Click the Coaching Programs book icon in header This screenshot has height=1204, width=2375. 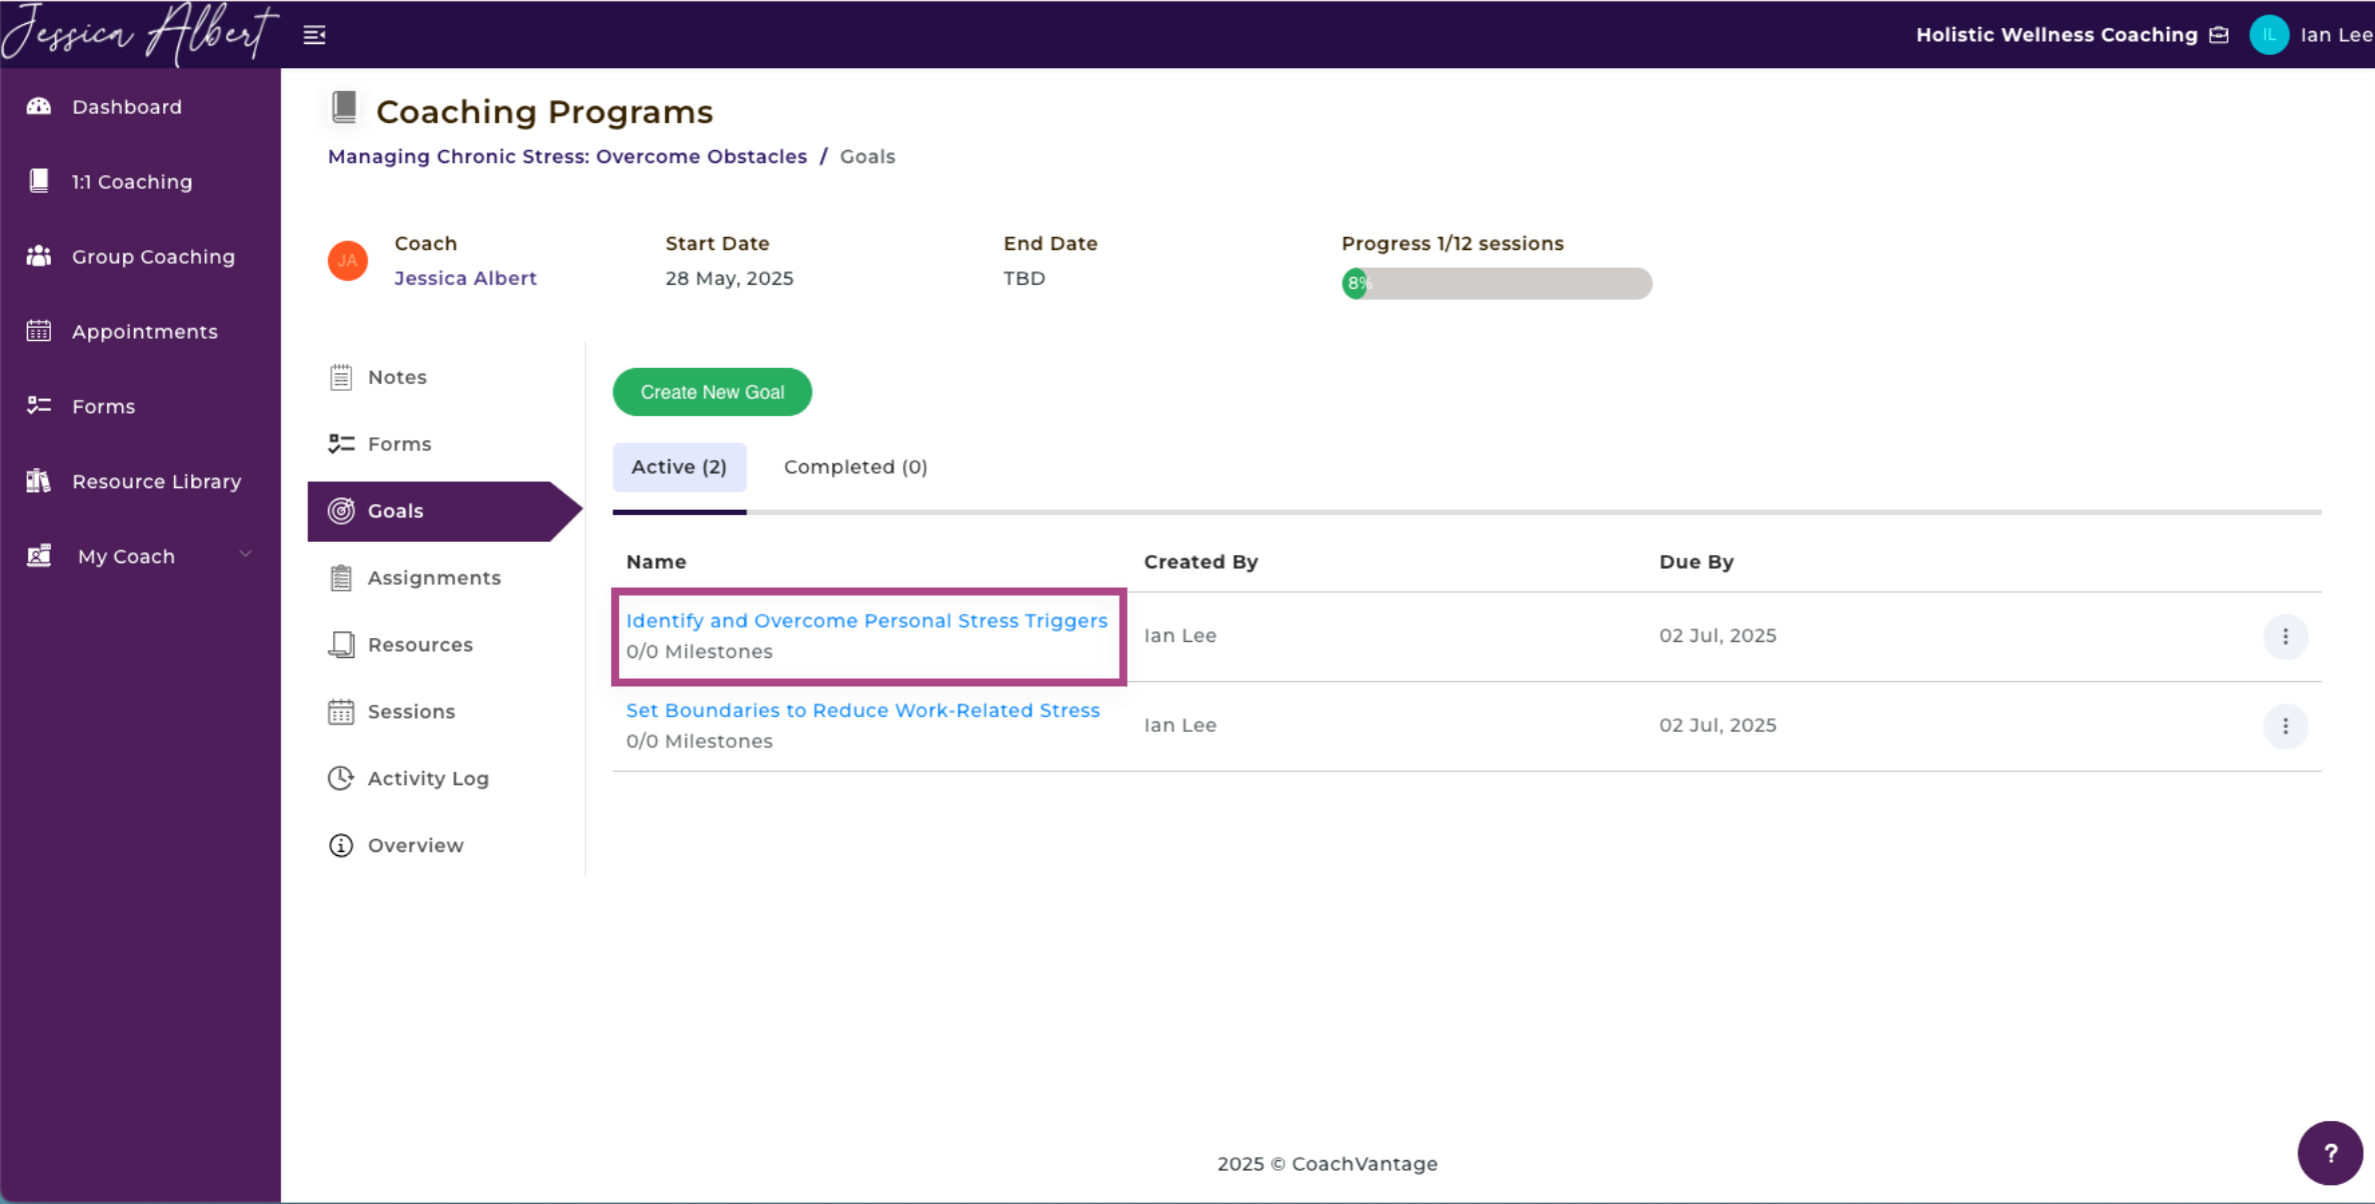point(344,107)
